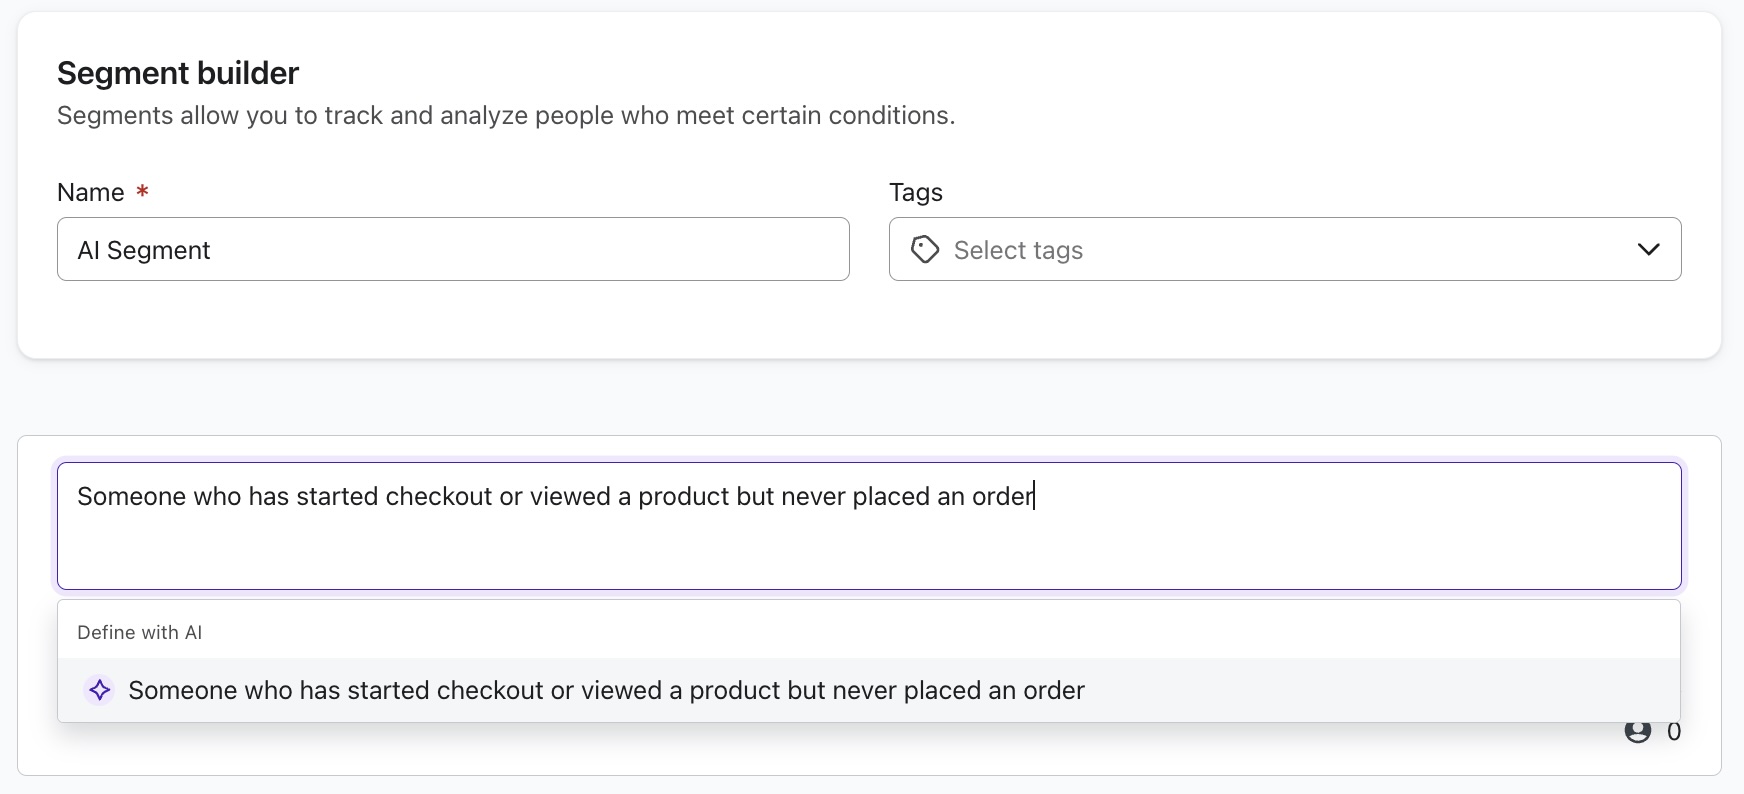1744x794 pixels.
Task: Click the AI sparkle icon in suggestion
Action: click(x=99, y=690)
